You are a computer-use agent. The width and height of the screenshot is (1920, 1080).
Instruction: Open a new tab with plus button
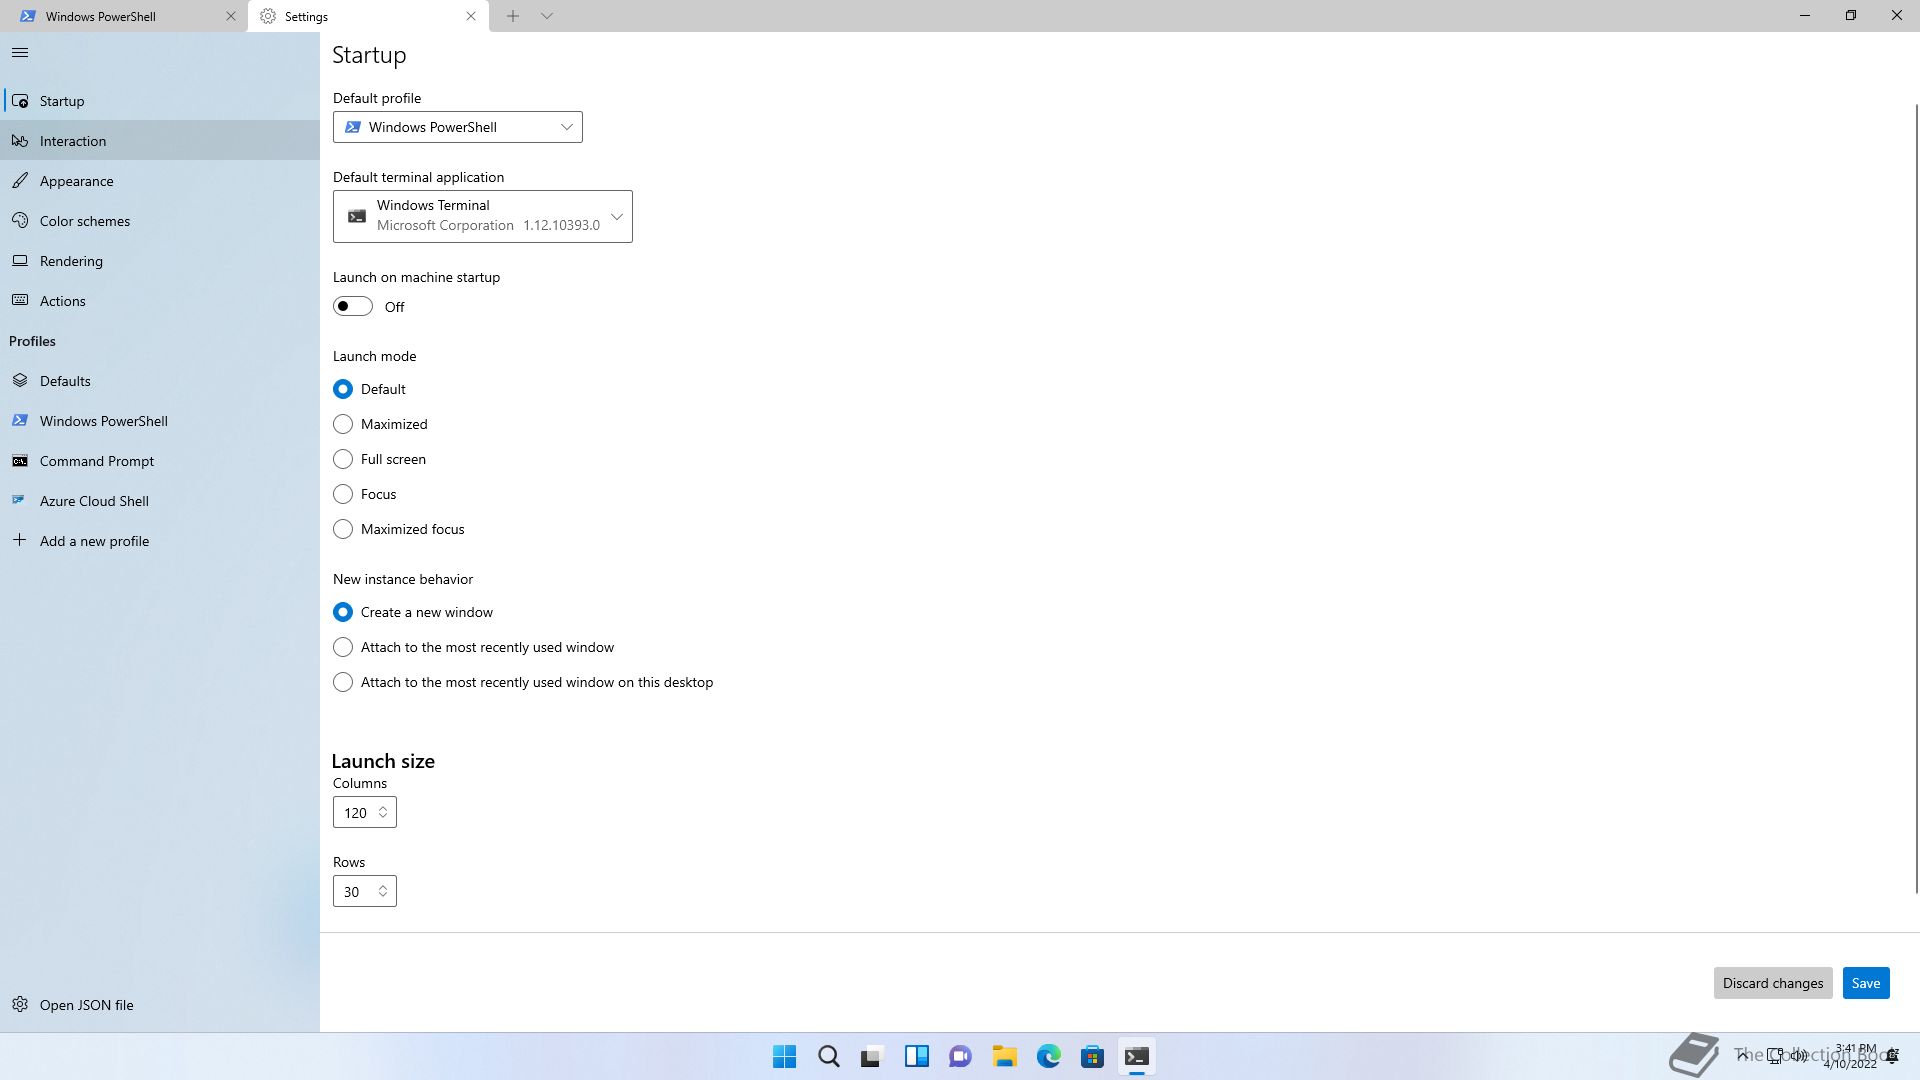point(512,16)
